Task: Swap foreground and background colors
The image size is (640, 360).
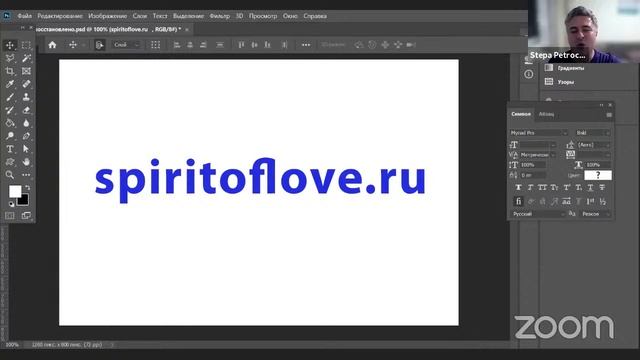Action: (28, 188)
